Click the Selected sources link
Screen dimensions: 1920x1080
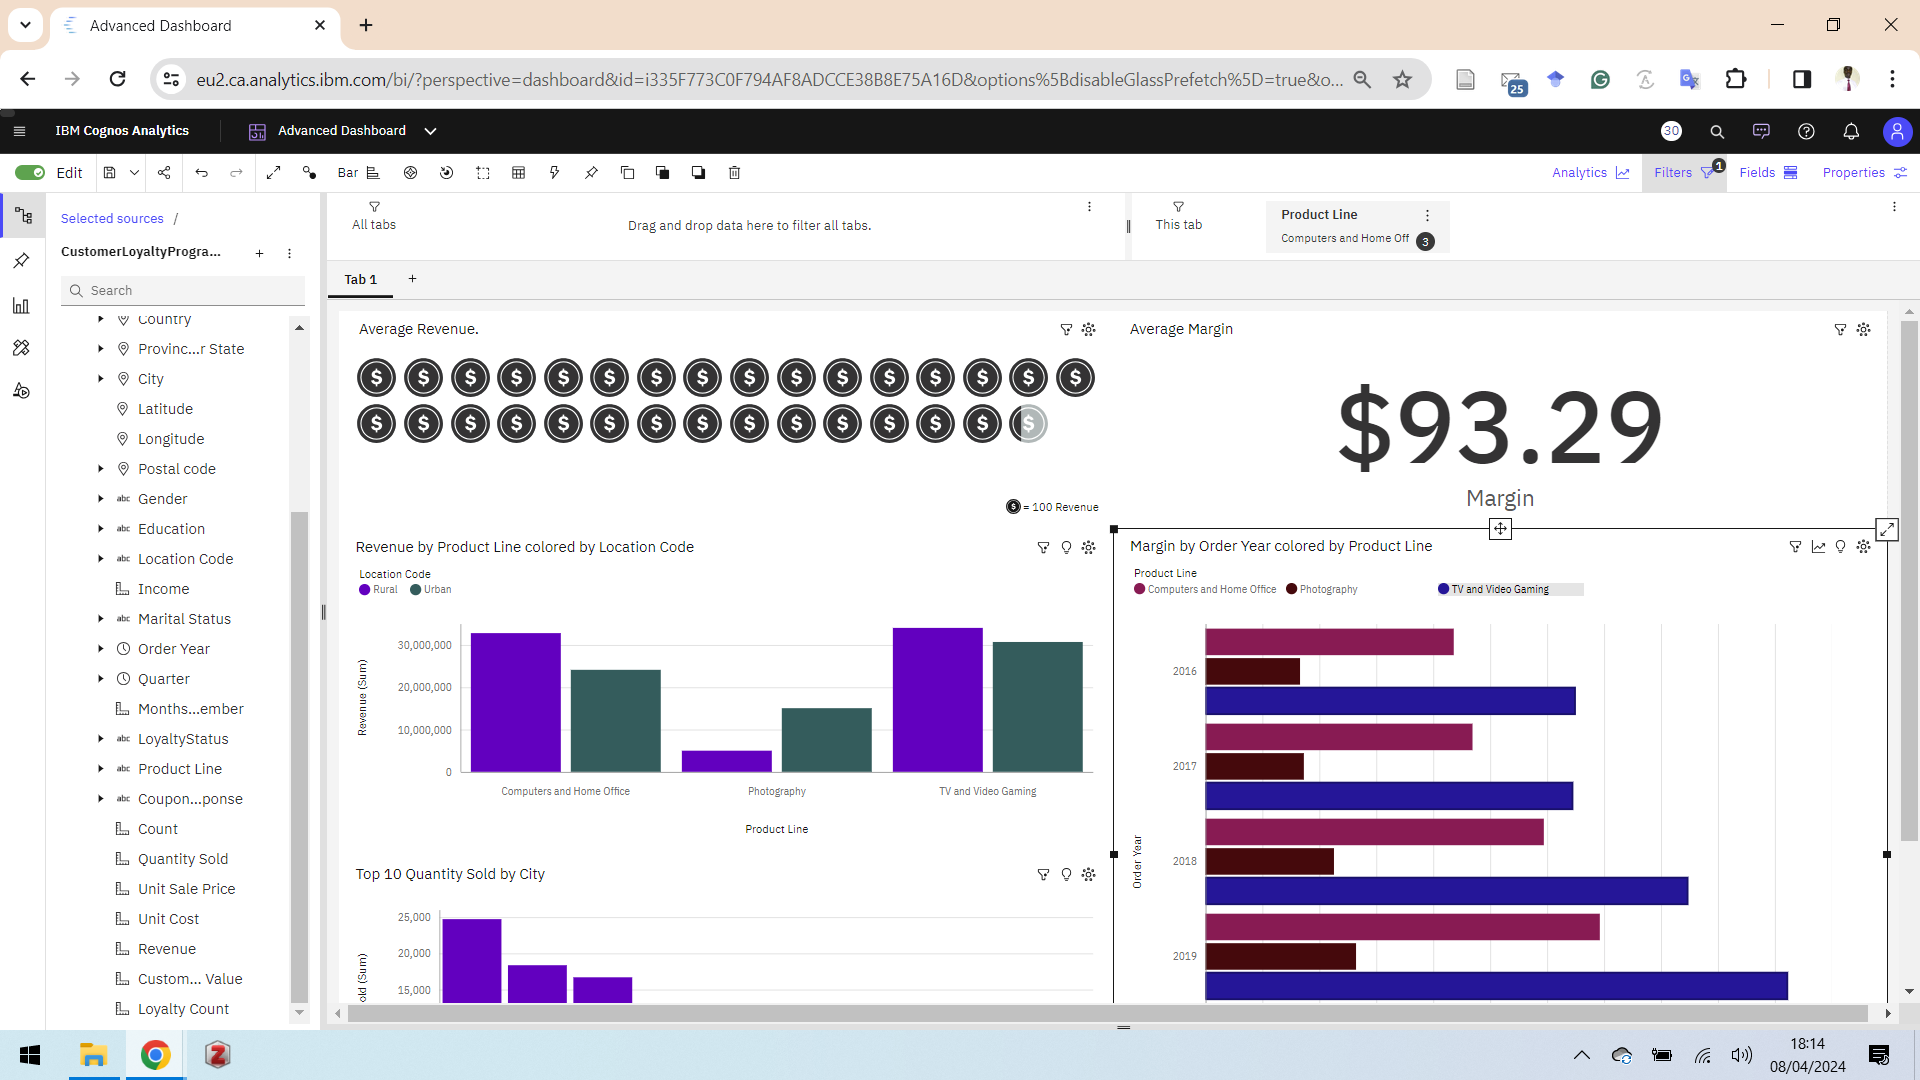click(112, 219)
